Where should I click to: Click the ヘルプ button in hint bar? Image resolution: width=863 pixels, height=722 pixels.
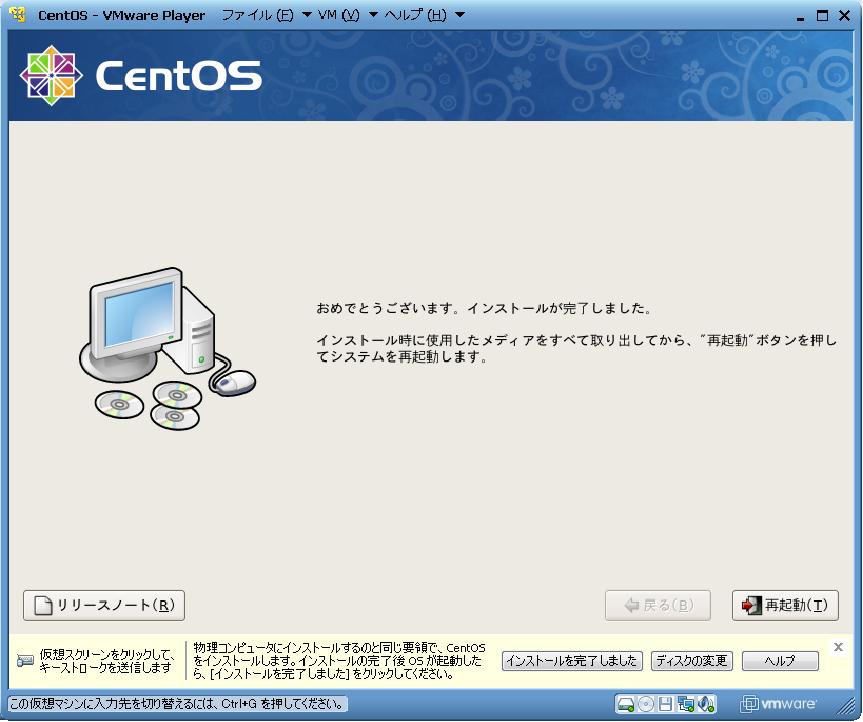(x=780, y=661)
